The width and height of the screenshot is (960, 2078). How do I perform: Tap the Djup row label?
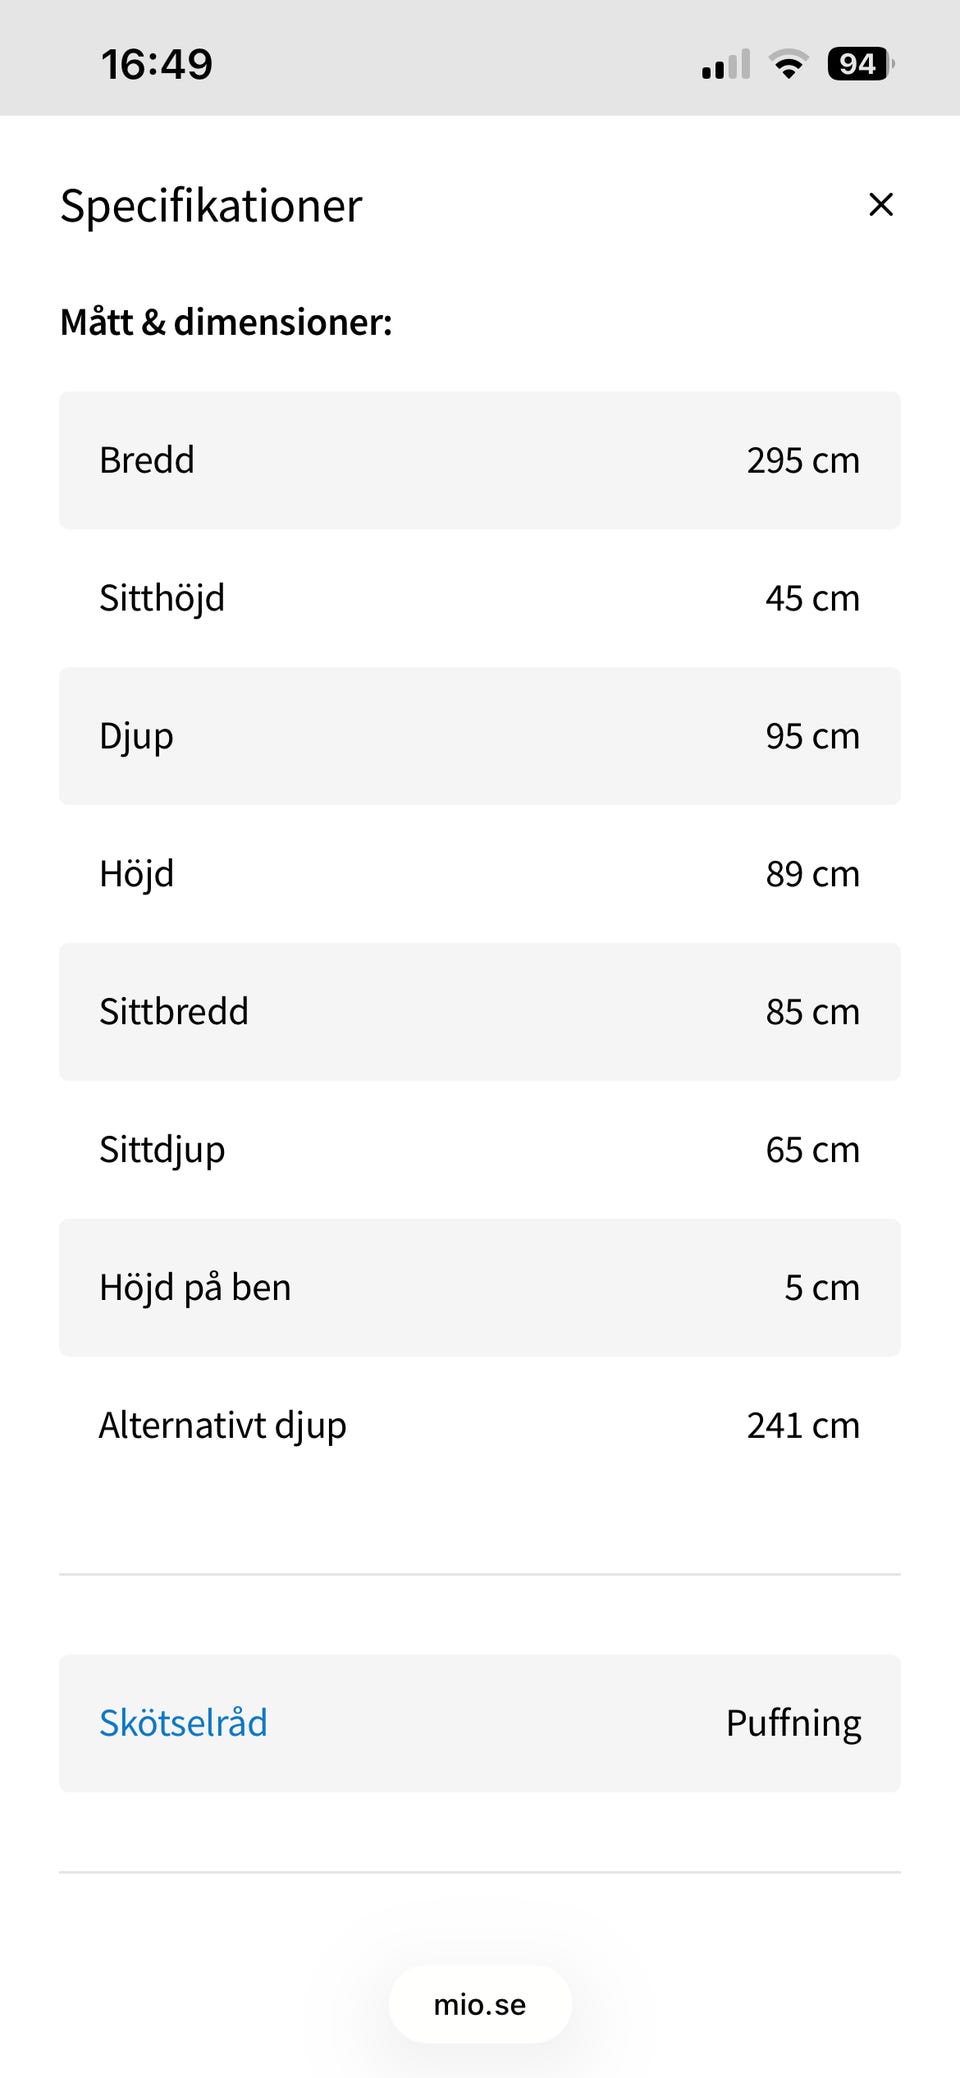point(136,737)
